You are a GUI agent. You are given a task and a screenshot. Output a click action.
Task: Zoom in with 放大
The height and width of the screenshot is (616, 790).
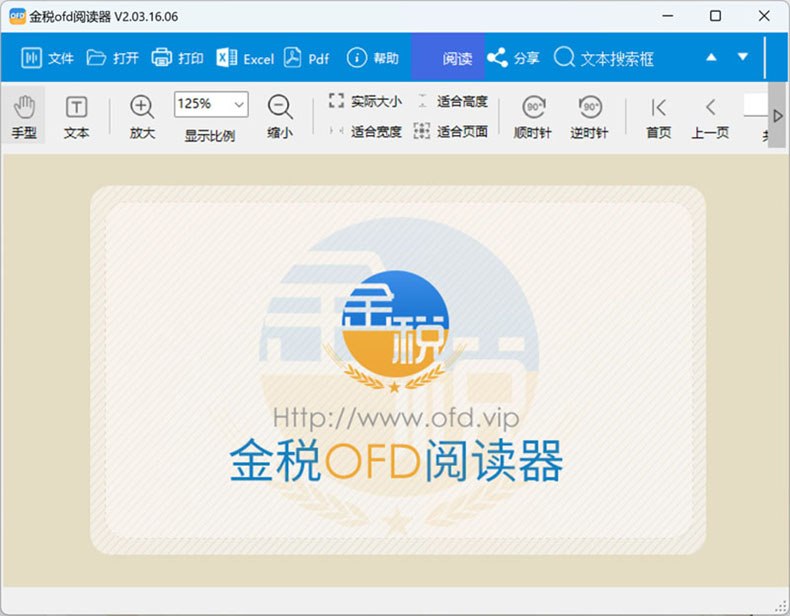click(142, 117)
